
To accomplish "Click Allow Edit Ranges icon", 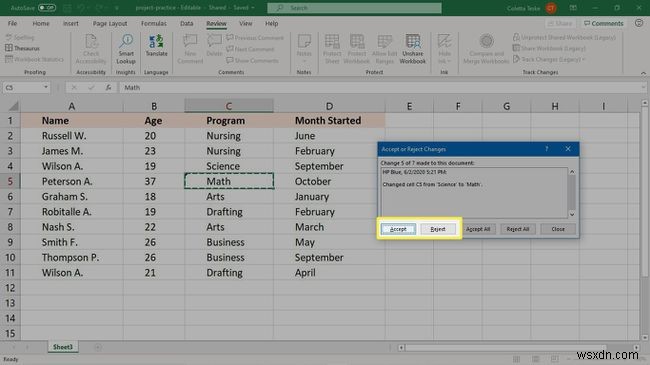I will pyautogui.click(x=384, y=41).
